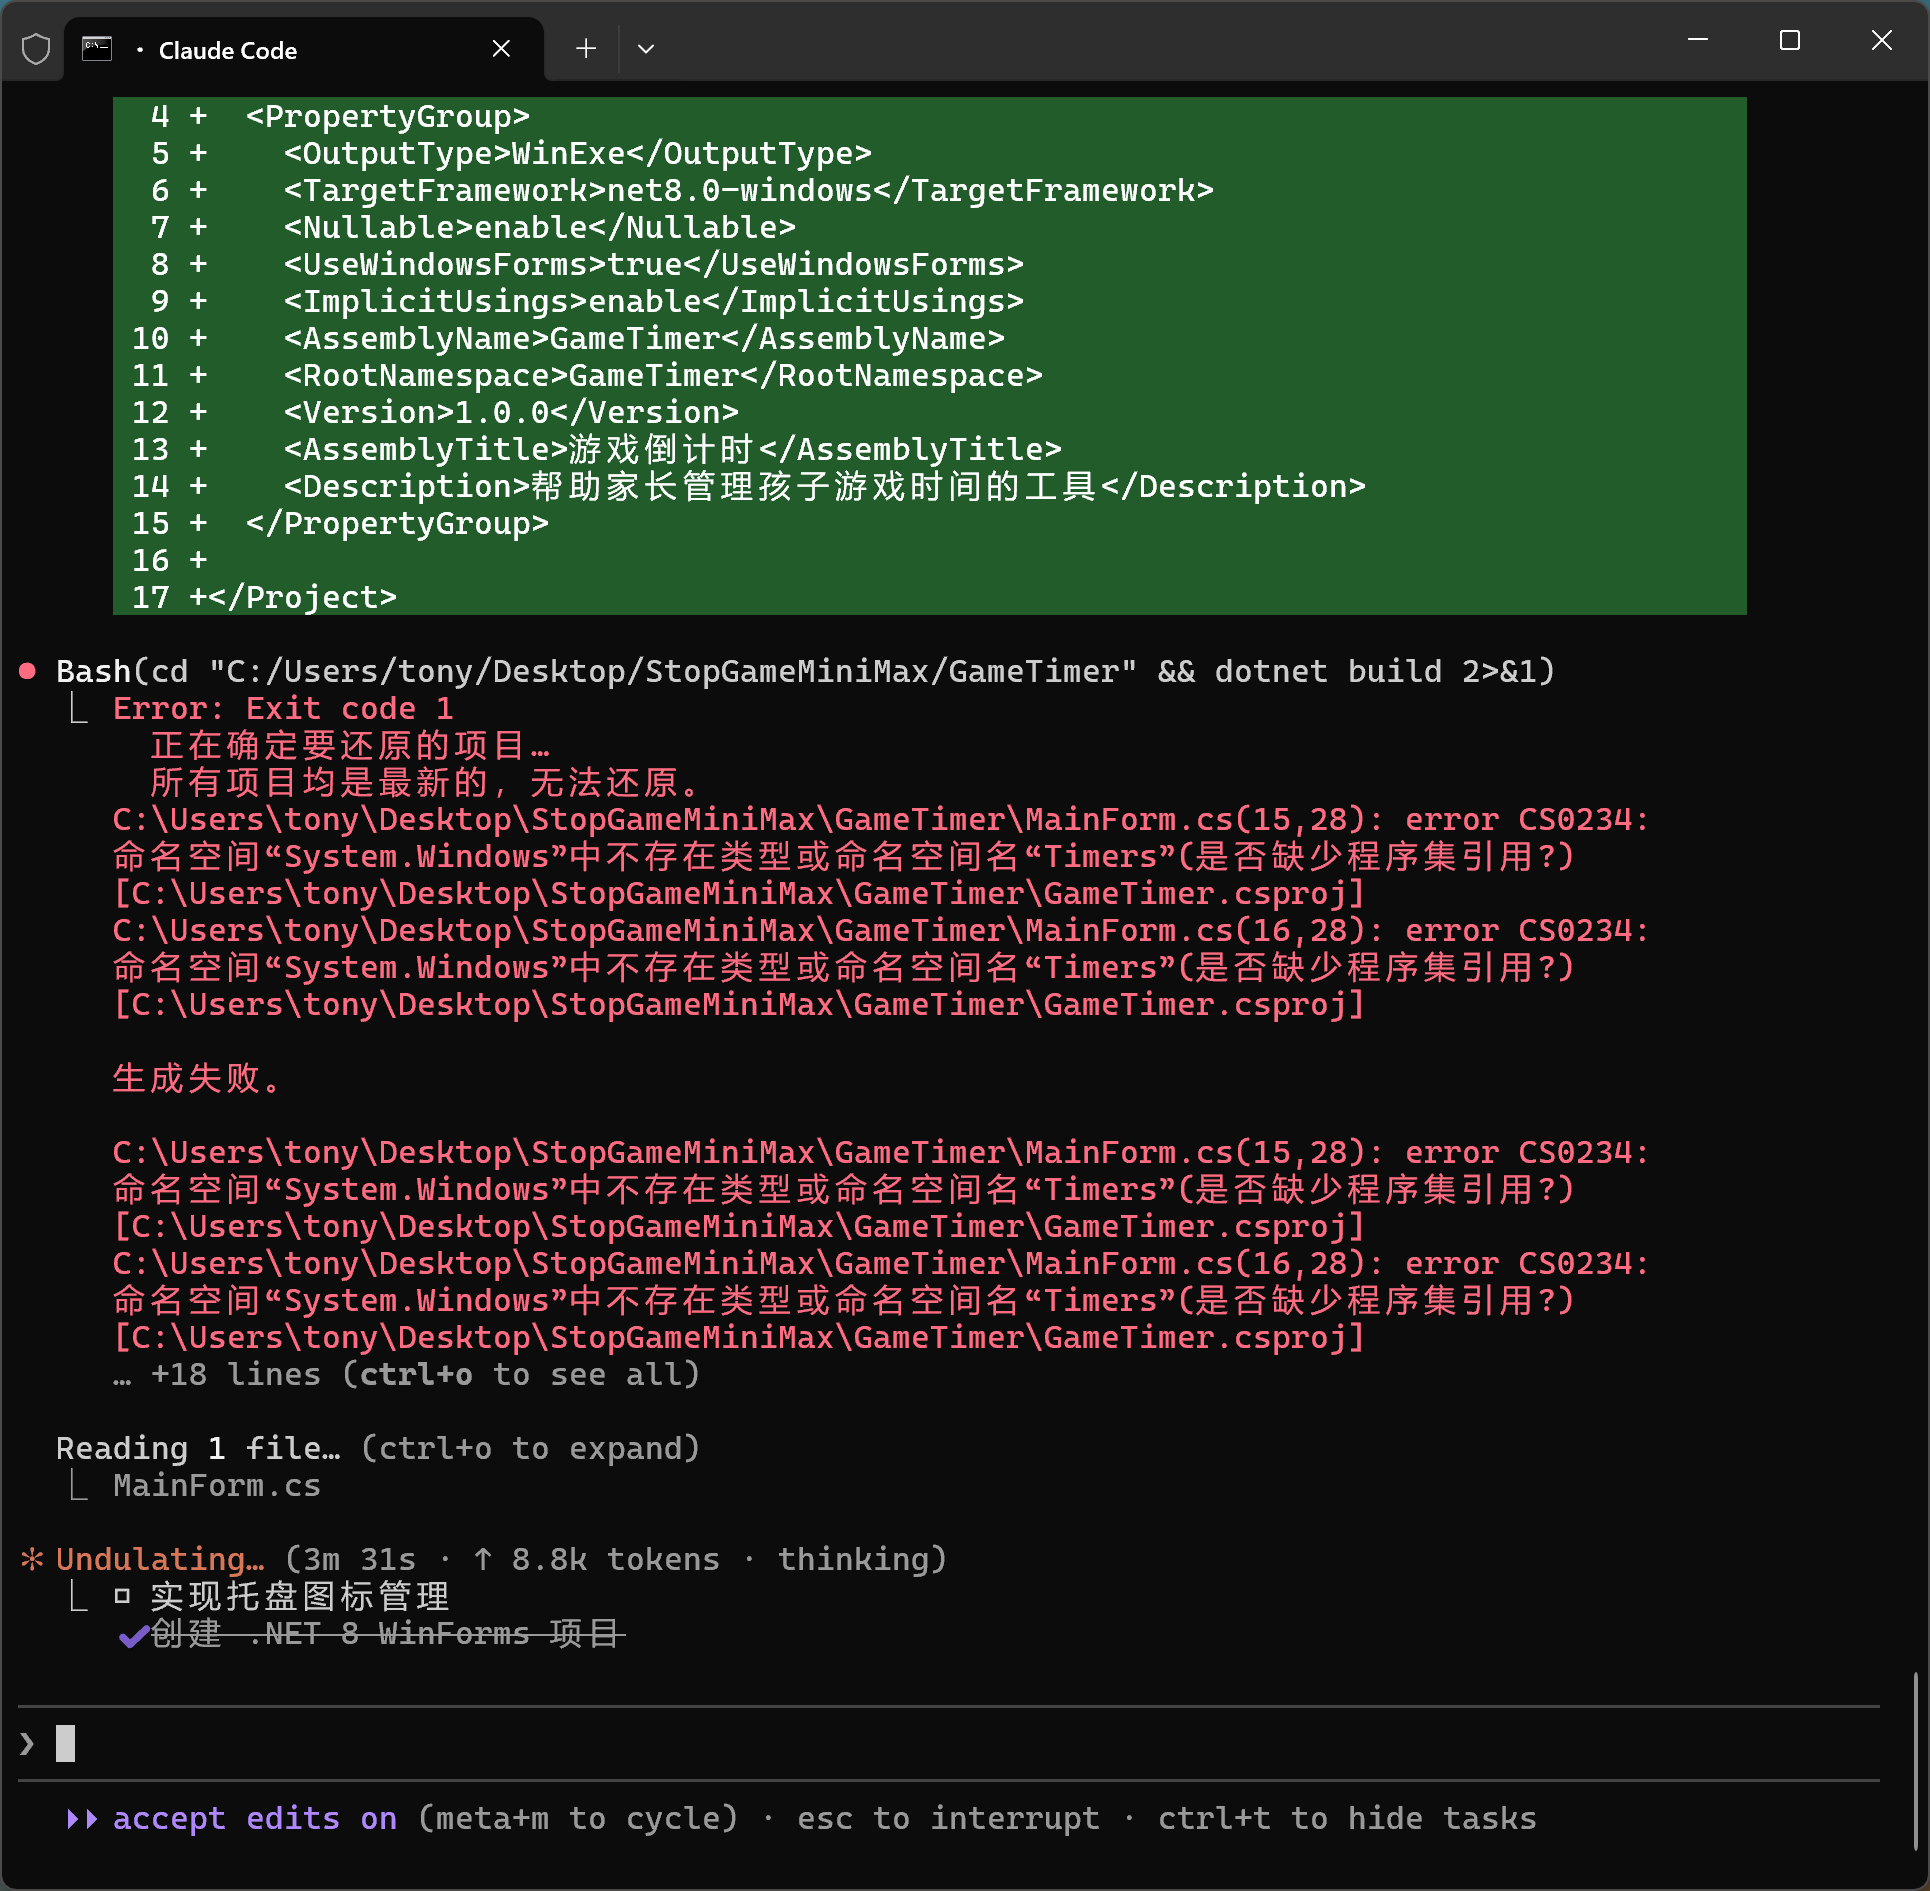
Task: Click the prompt chevron at the input line
Action: [x=27, y=1744]
